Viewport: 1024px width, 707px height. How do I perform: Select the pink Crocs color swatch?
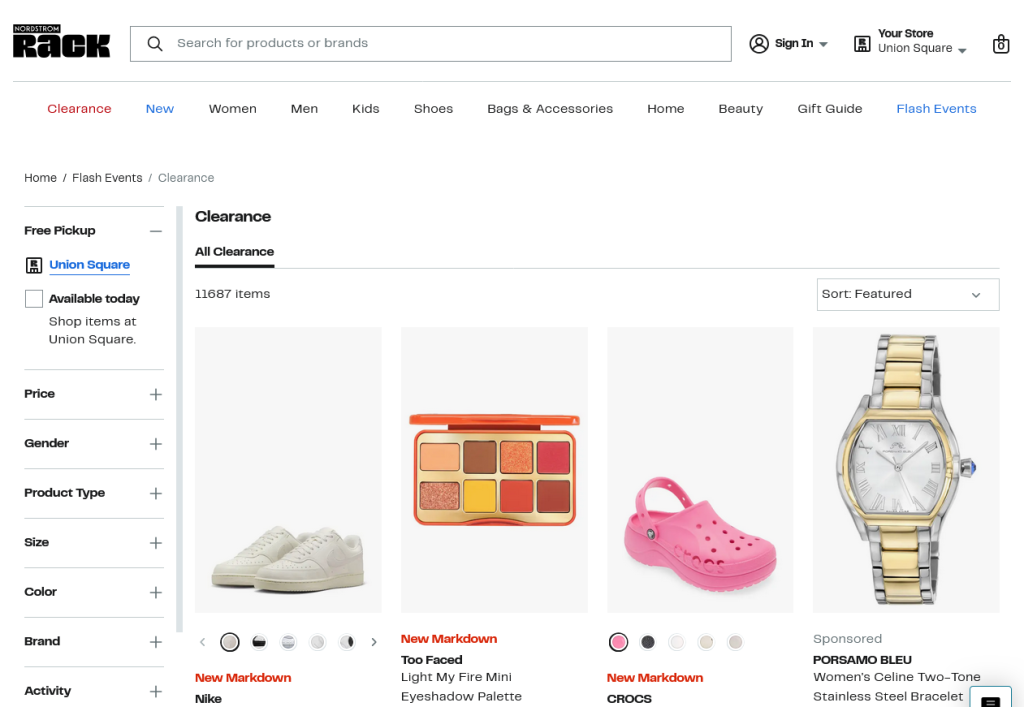[618, 642]
